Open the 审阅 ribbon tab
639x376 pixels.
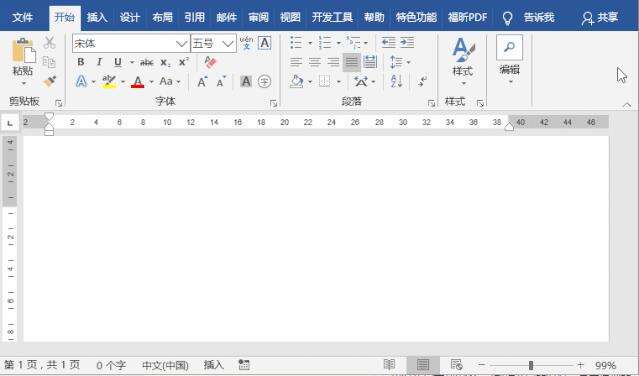[x=258, y=18]
